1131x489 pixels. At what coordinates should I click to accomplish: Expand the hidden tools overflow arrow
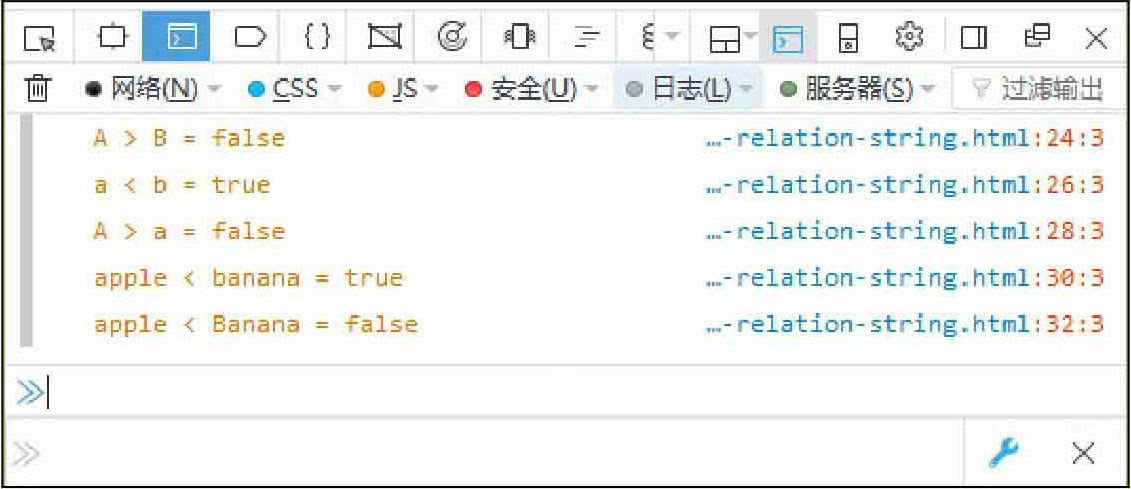[x=672, y=36]
